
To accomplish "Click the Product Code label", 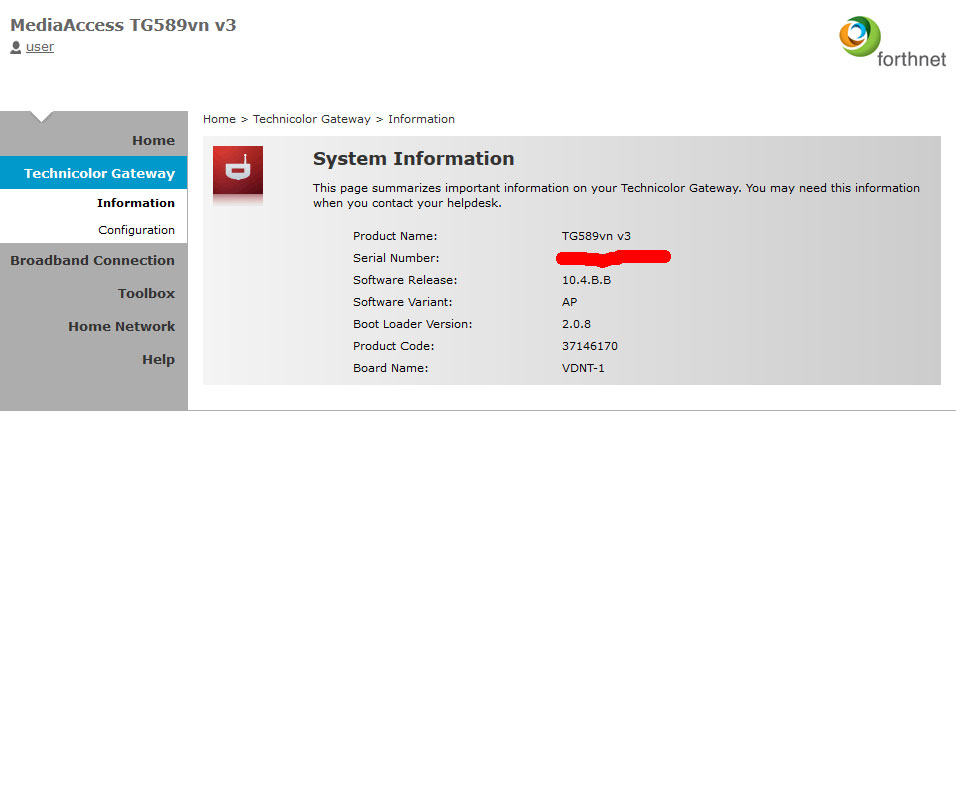I will [394, 346].
